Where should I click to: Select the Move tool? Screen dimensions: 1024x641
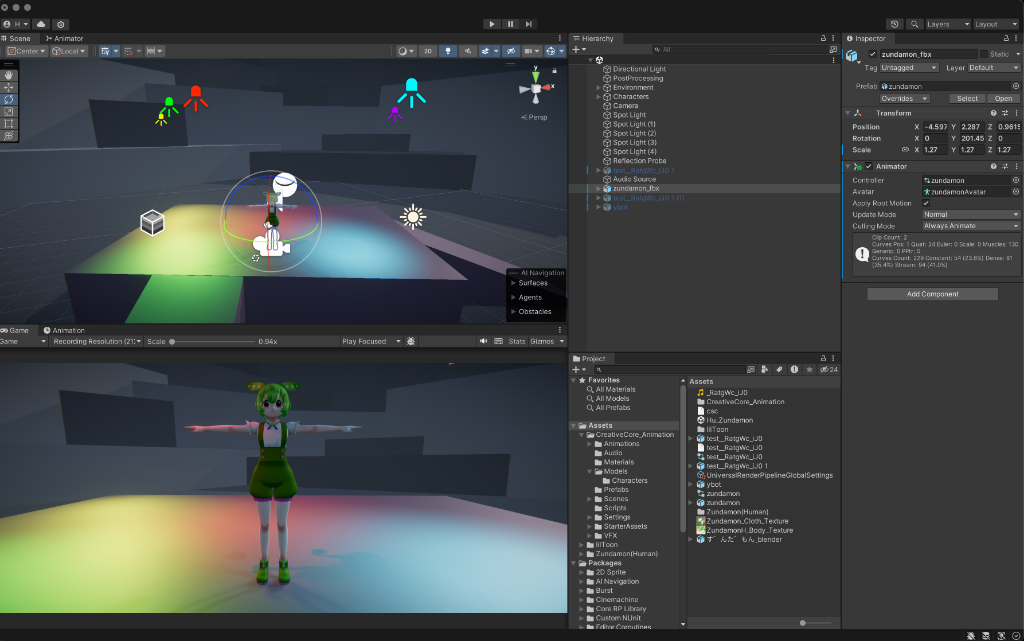tap(8, 87)
